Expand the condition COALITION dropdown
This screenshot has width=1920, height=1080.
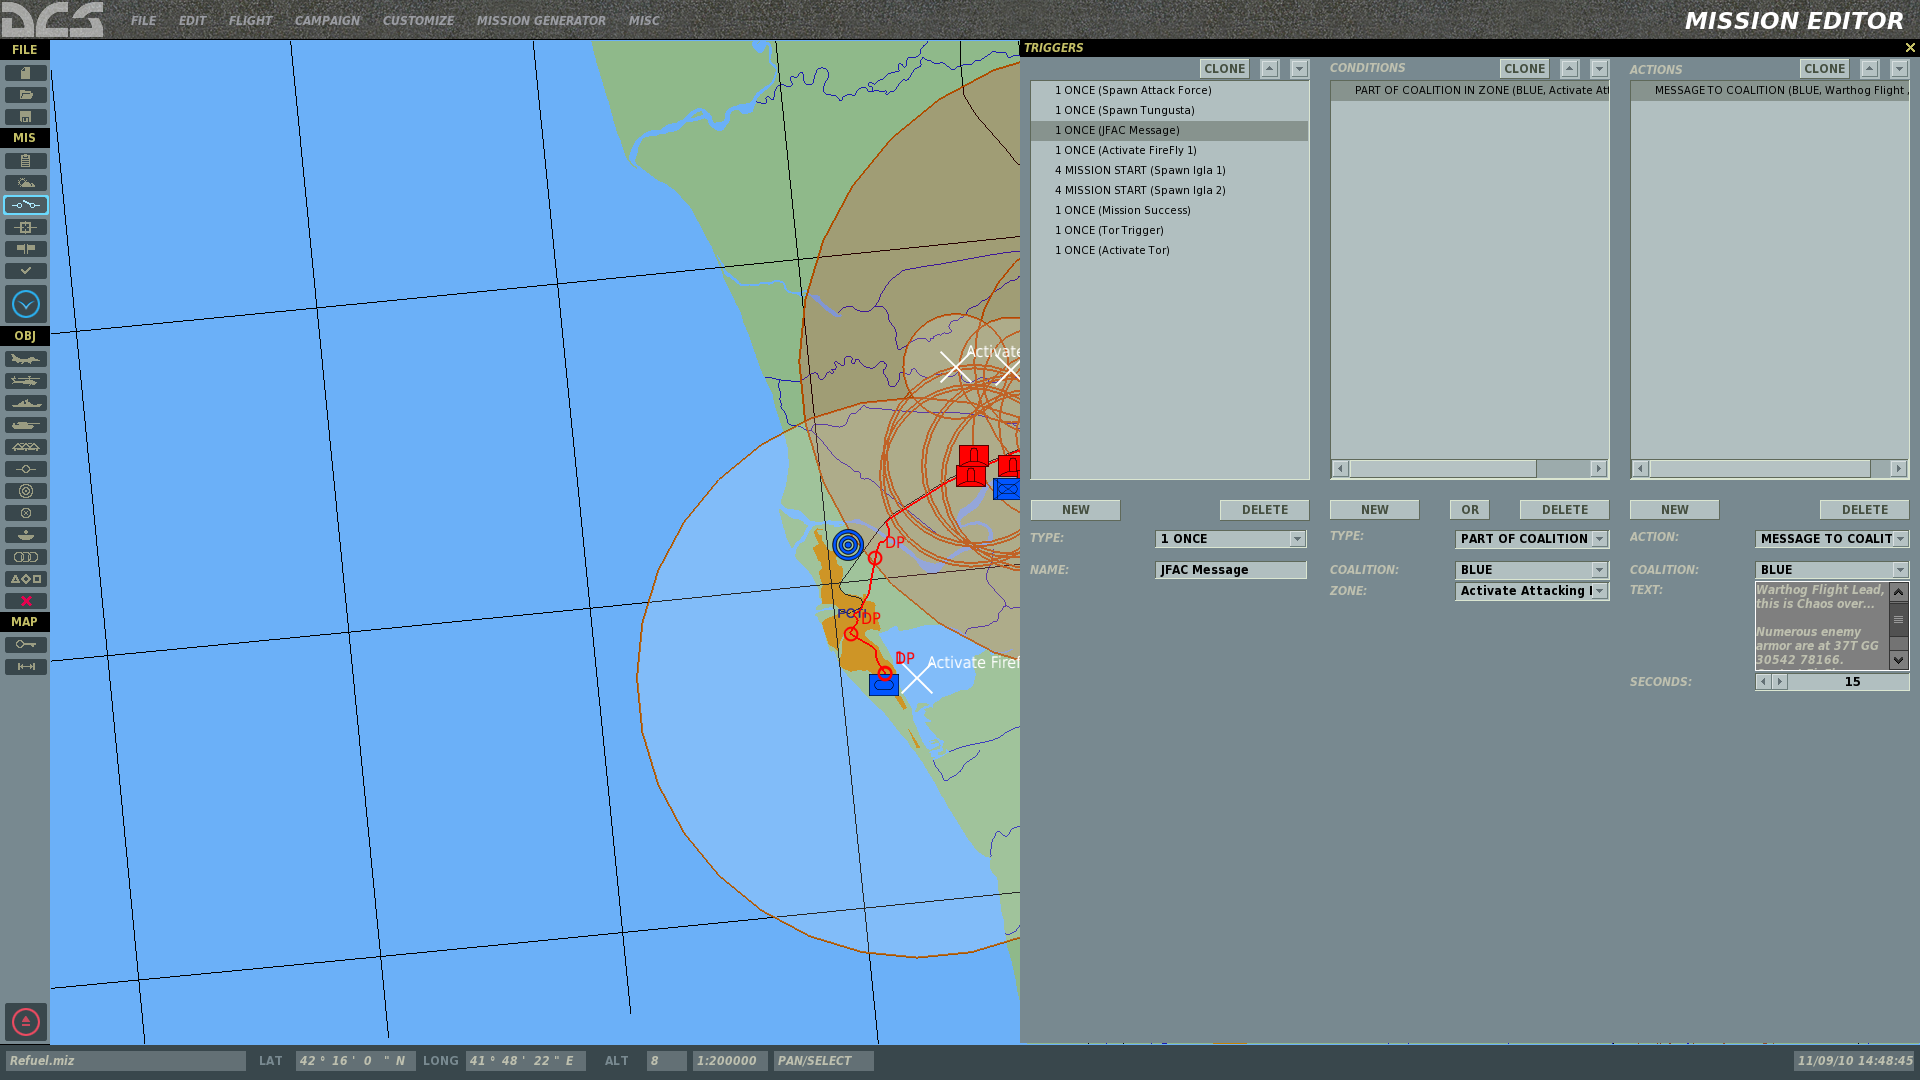coord(1599,570)
